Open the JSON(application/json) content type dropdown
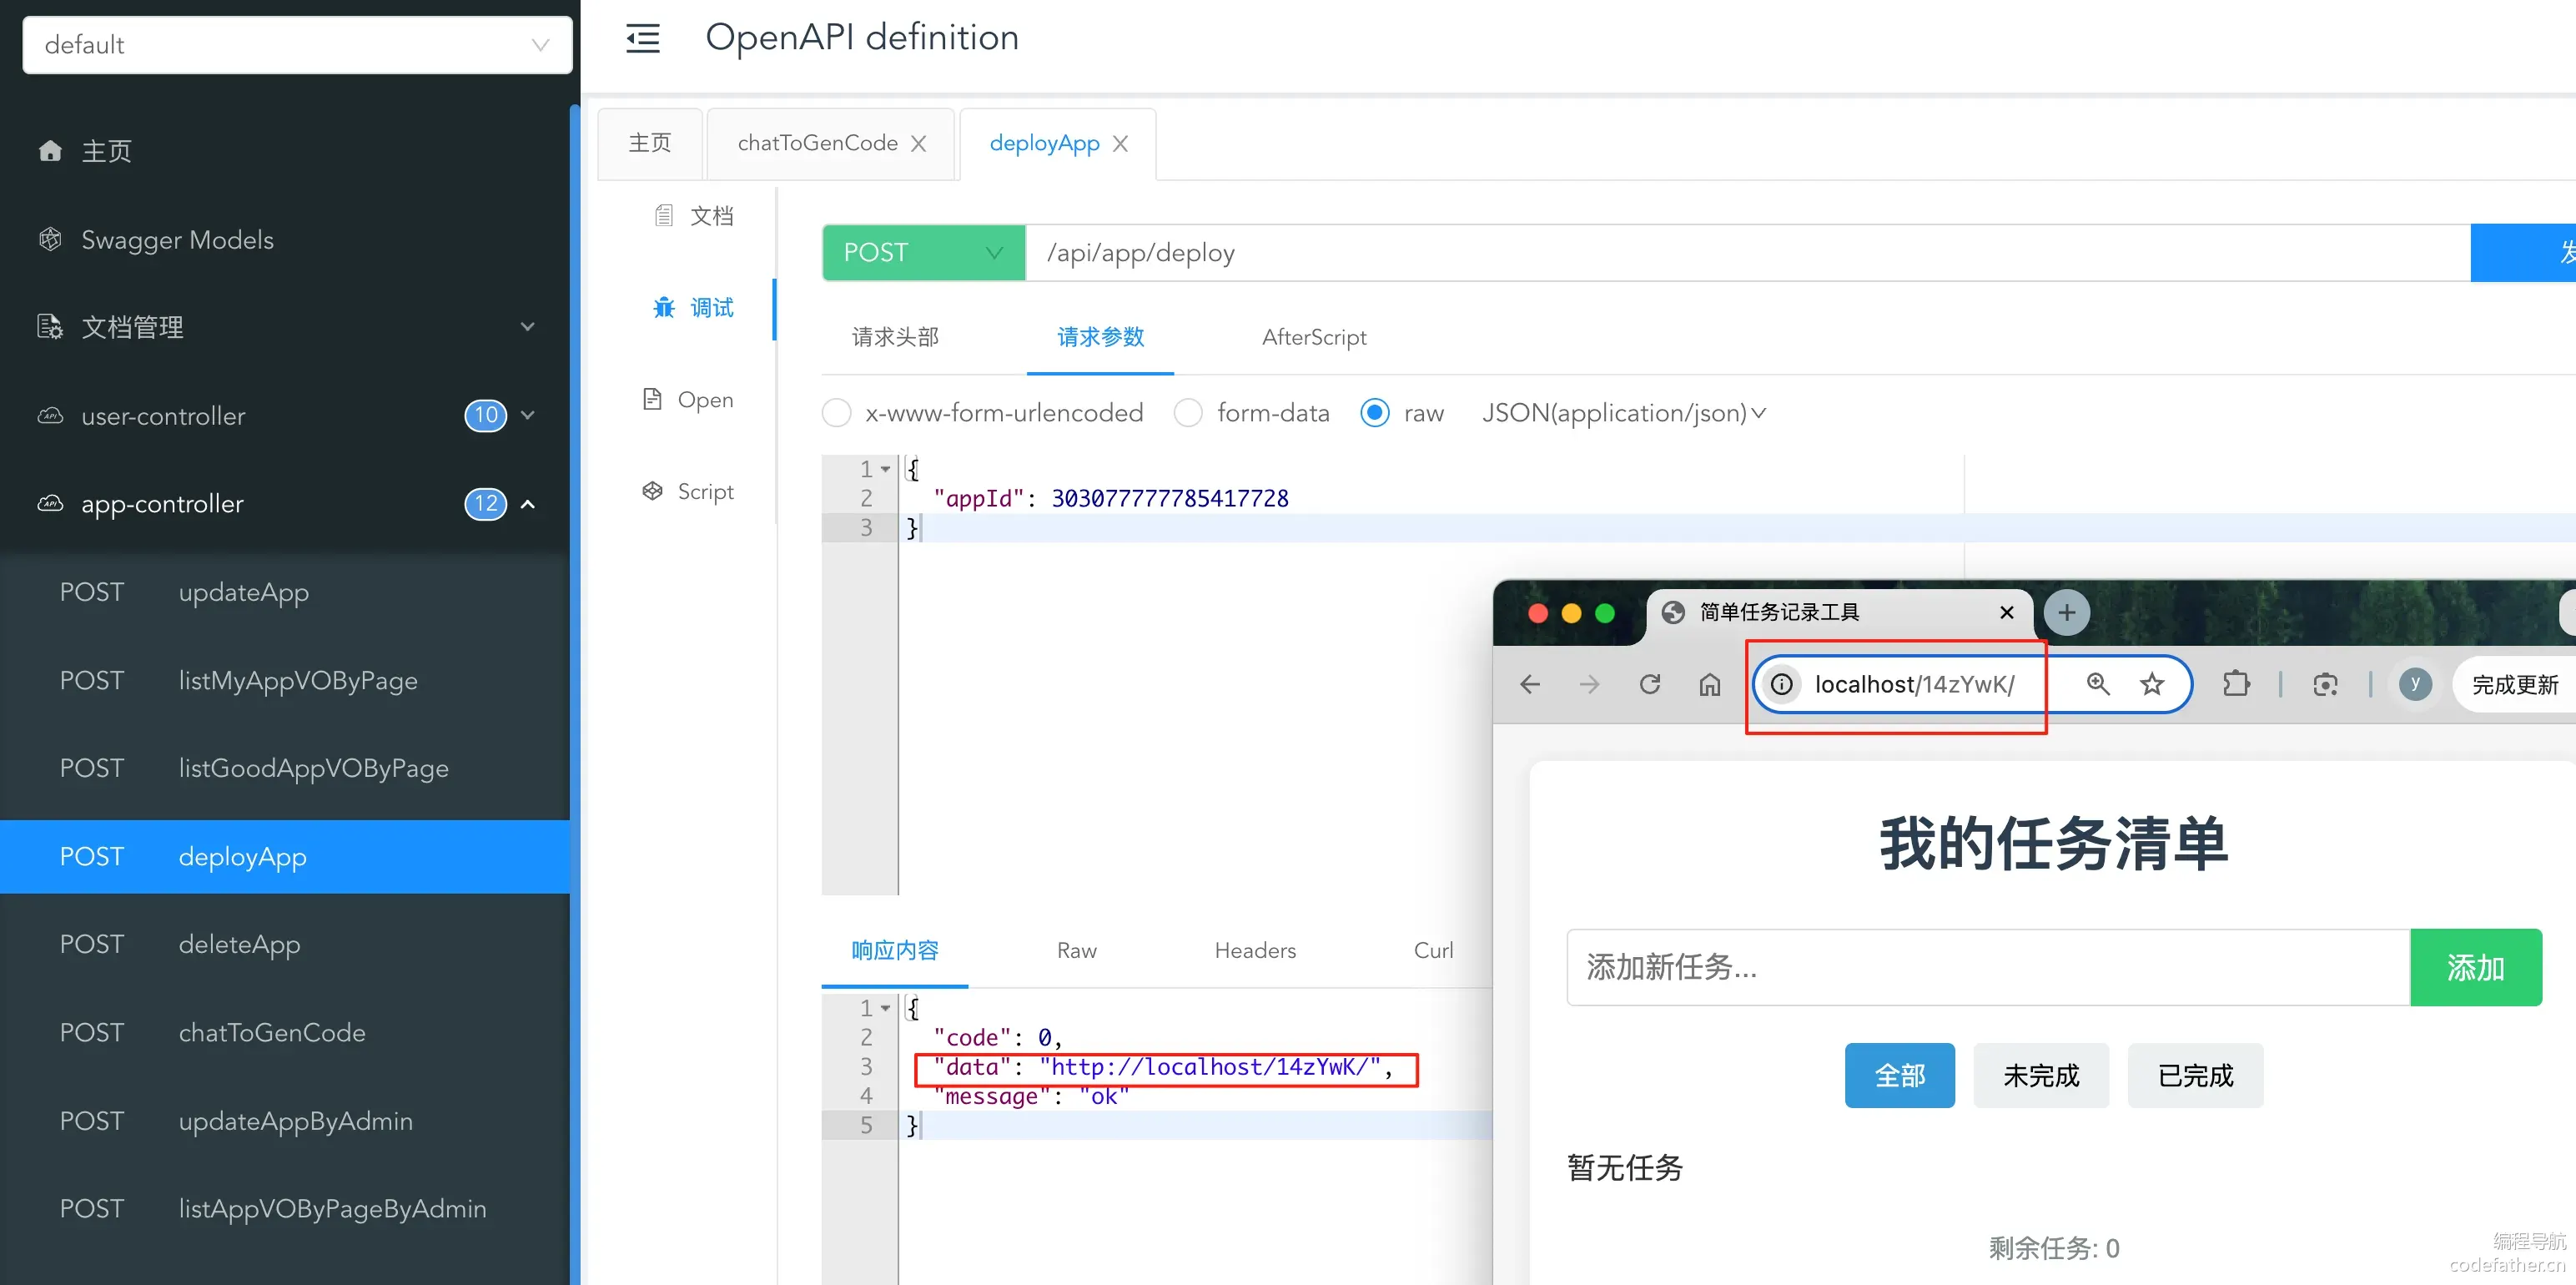 [x=1624, y=413]
